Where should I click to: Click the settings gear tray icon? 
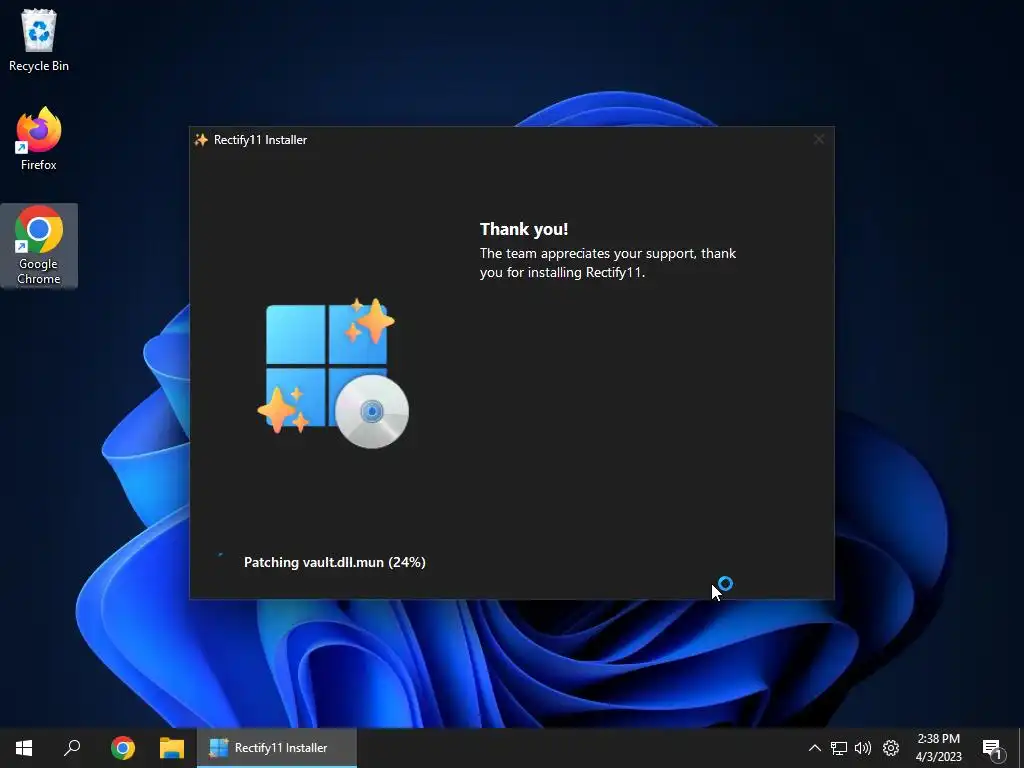(891, 748)
